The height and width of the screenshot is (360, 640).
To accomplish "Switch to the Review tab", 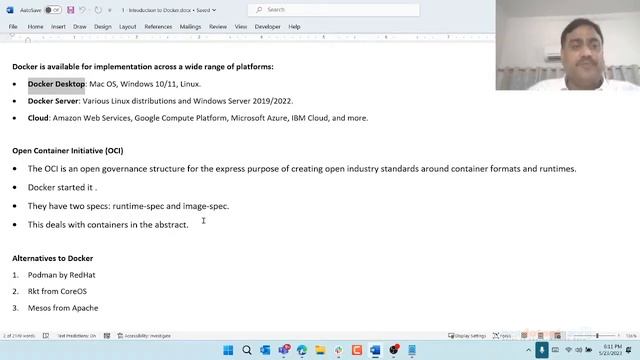I will click(218, 27).
